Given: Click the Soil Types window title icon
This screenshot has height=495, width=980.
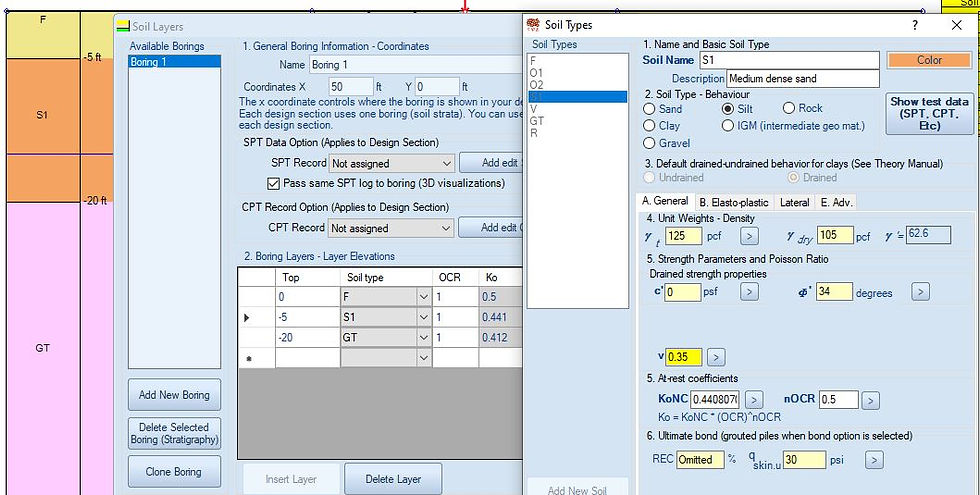Looking at the screenshot, I should [x=533, y=24].
